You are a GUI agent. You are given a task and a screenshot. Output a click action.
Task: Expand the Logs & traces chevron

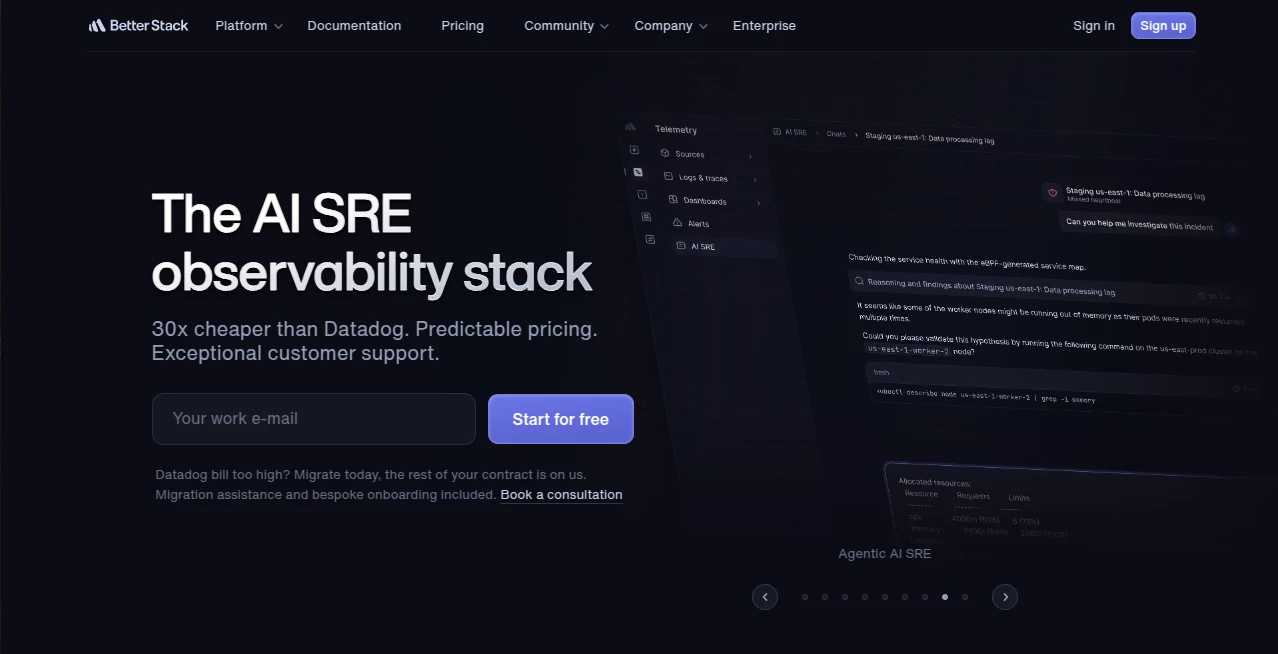[x=754, y=180]
